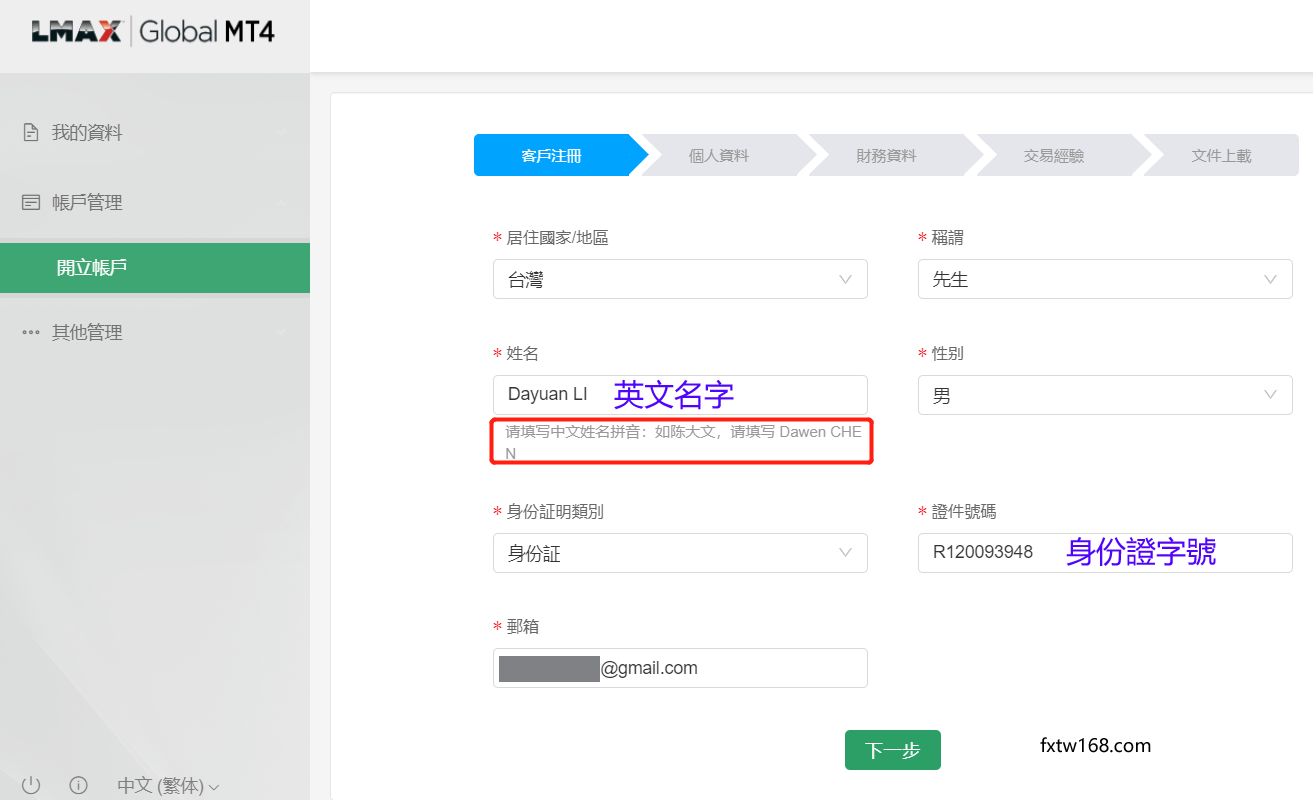Open the 性別 dropdown showing 男
Screen dimensions: 1313x800
pyautogui.click(x=1104, y=395)
